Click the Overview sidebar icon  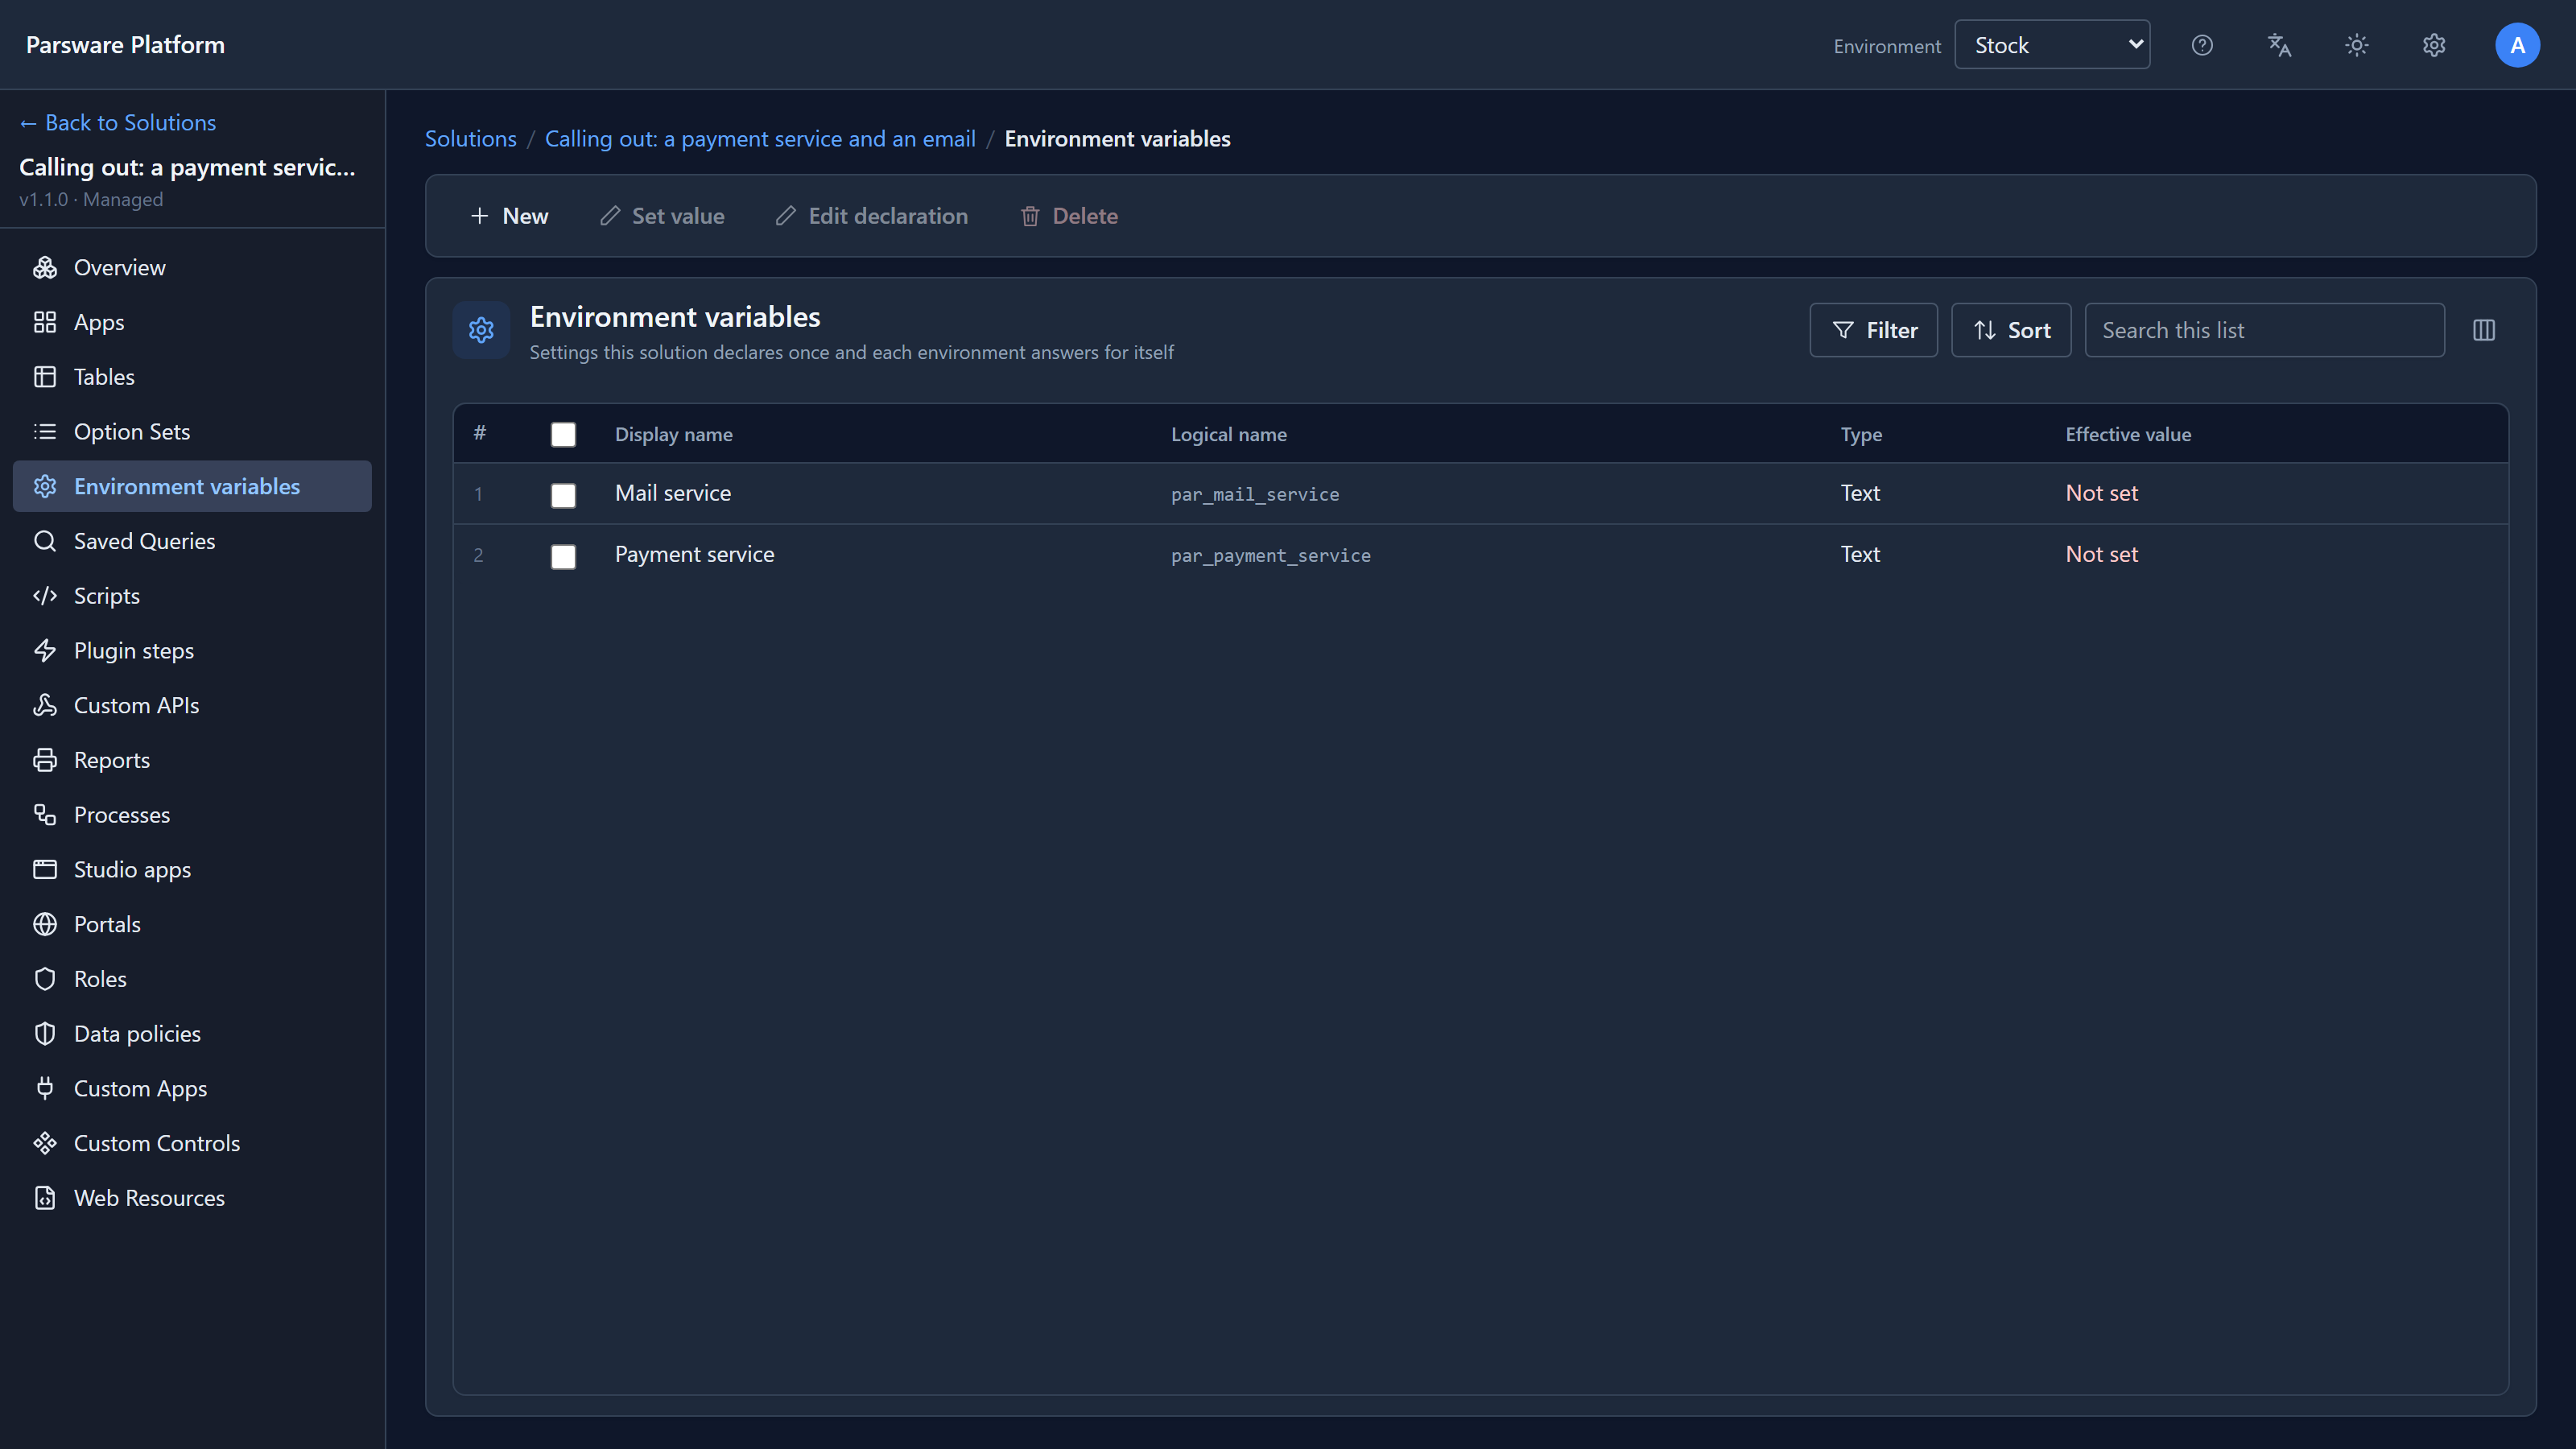point(45,267)
